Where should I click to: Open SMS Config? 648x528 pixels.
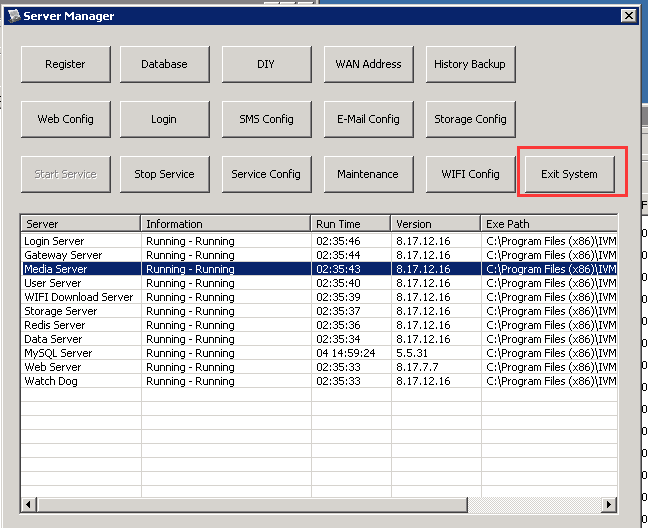[267, 119]
